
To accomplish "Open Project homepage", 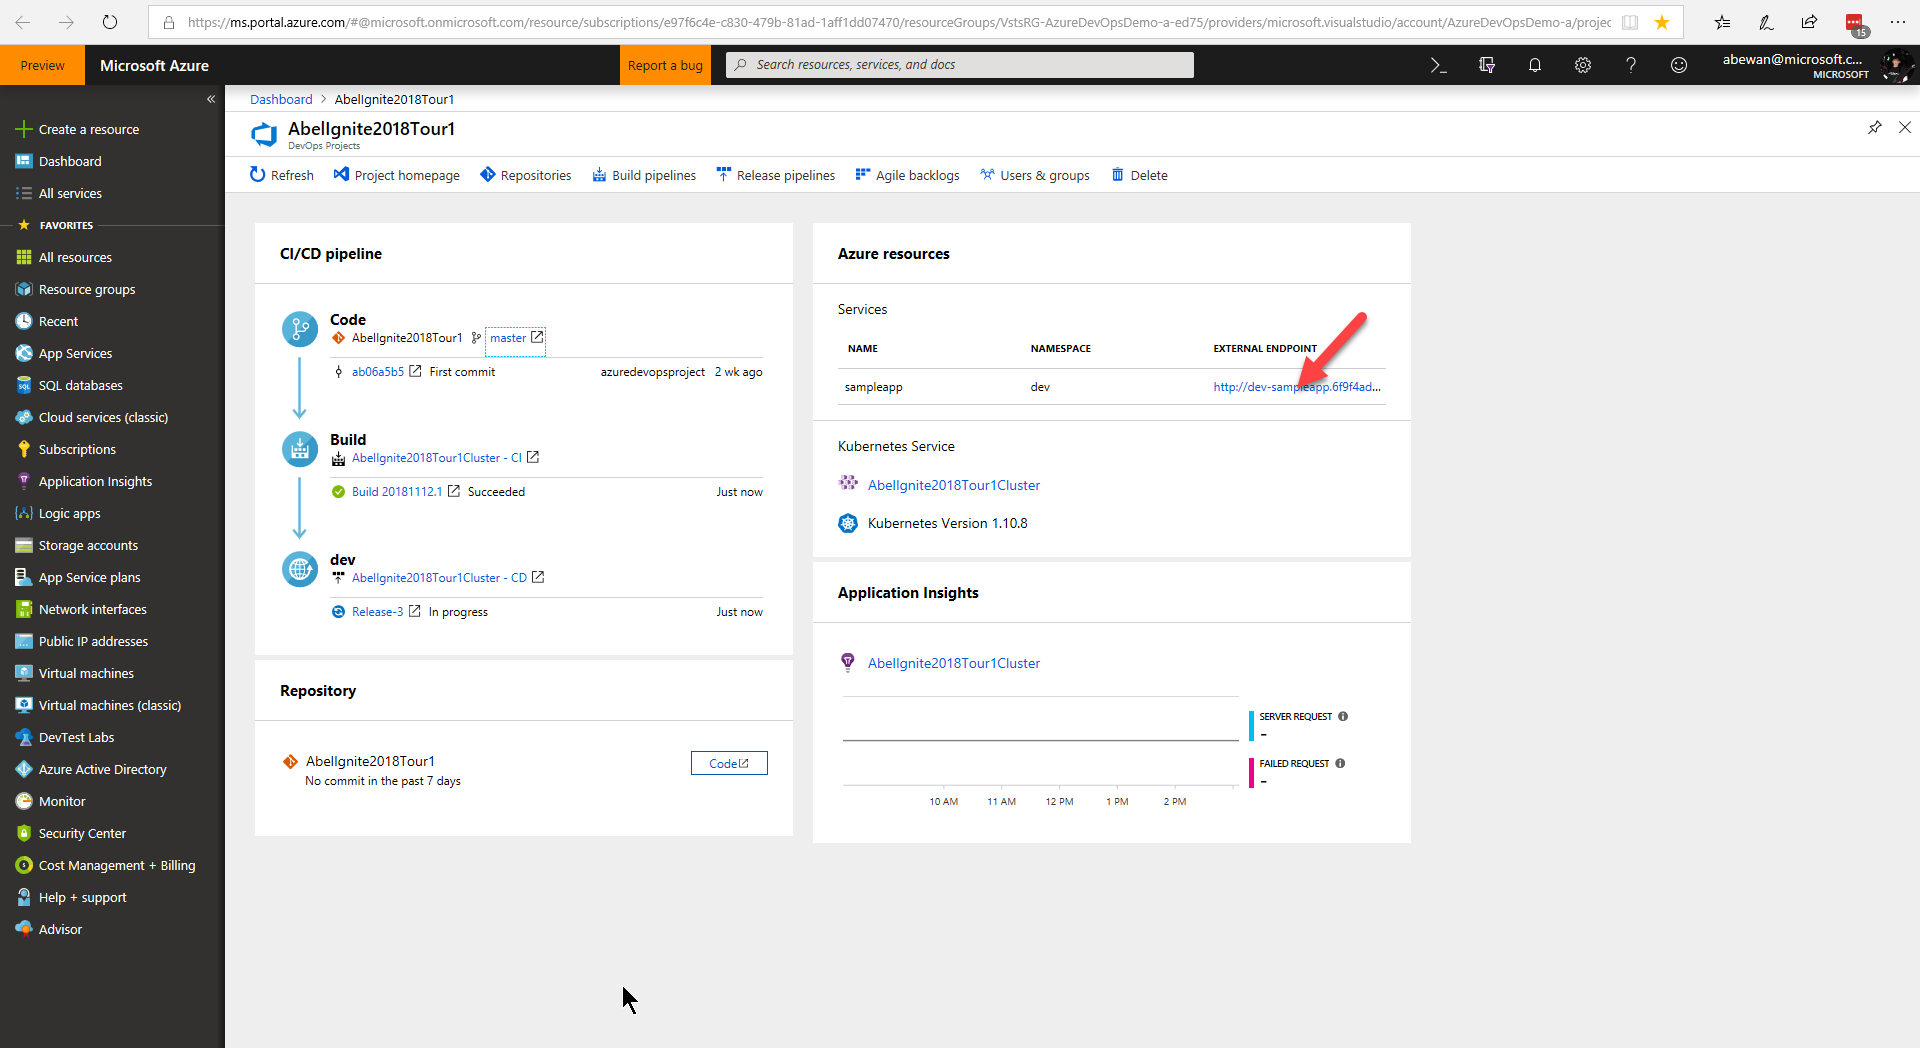I will (397, 175).
